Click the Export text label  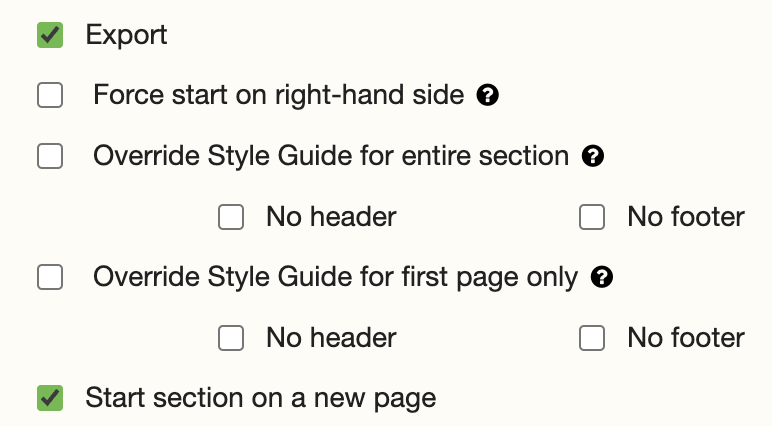click(127, 35)
